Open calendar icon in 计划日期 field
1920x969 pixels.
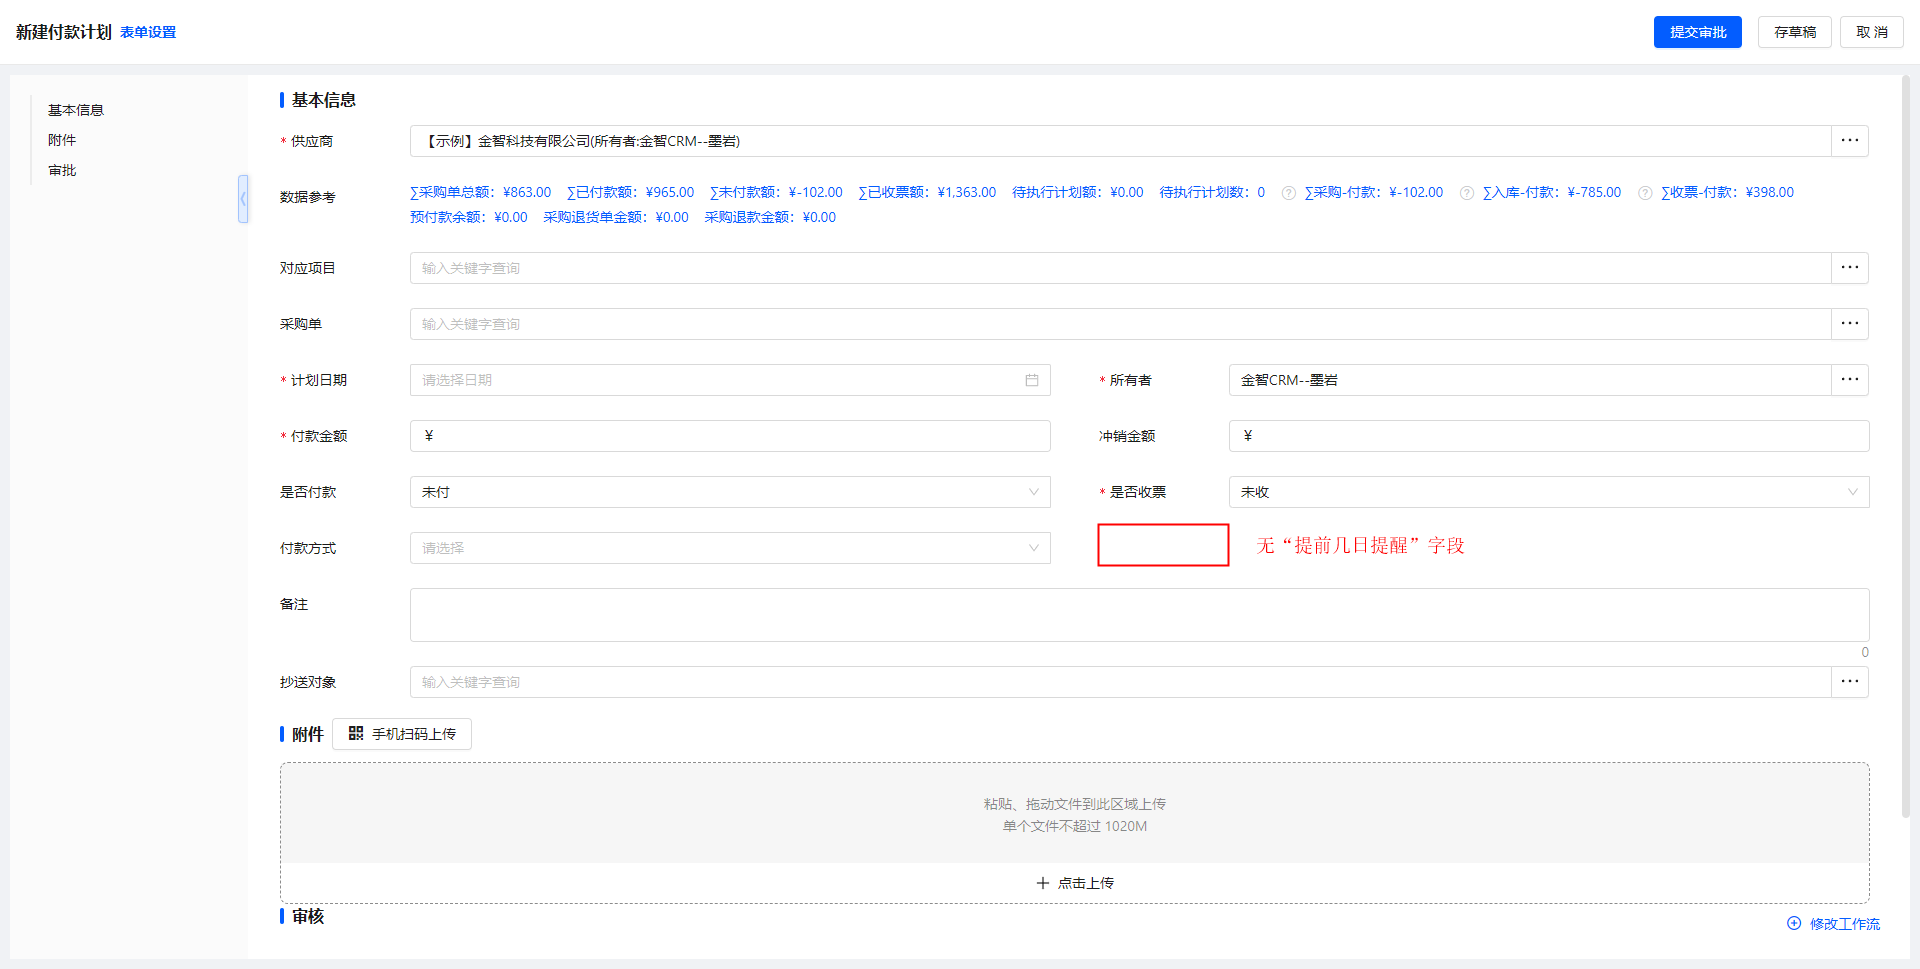(1031, 380)
